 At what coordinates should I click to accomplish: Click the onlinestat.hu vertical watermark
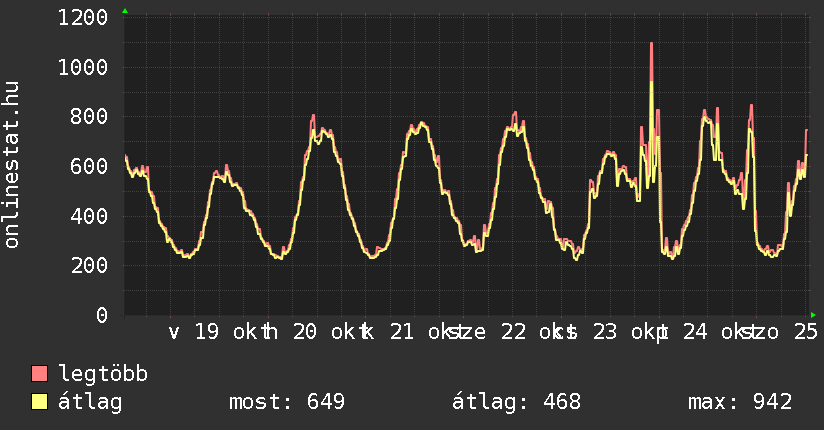point(13,166)
